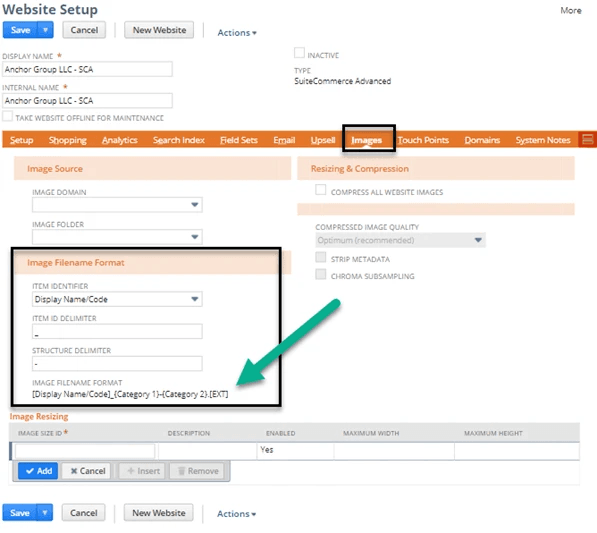This screenshot has width=597, height=533.
Task: Open the Item Identifier dropdown
Action: point(117,299)
